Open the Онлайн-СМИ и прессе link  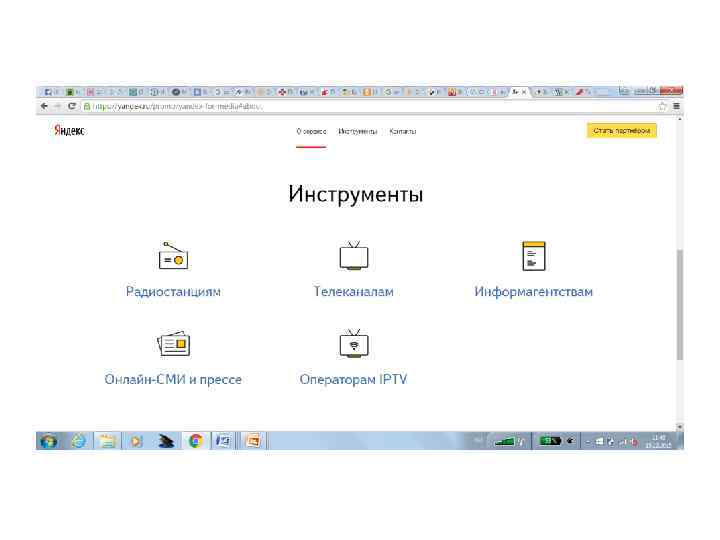[173, 379]
